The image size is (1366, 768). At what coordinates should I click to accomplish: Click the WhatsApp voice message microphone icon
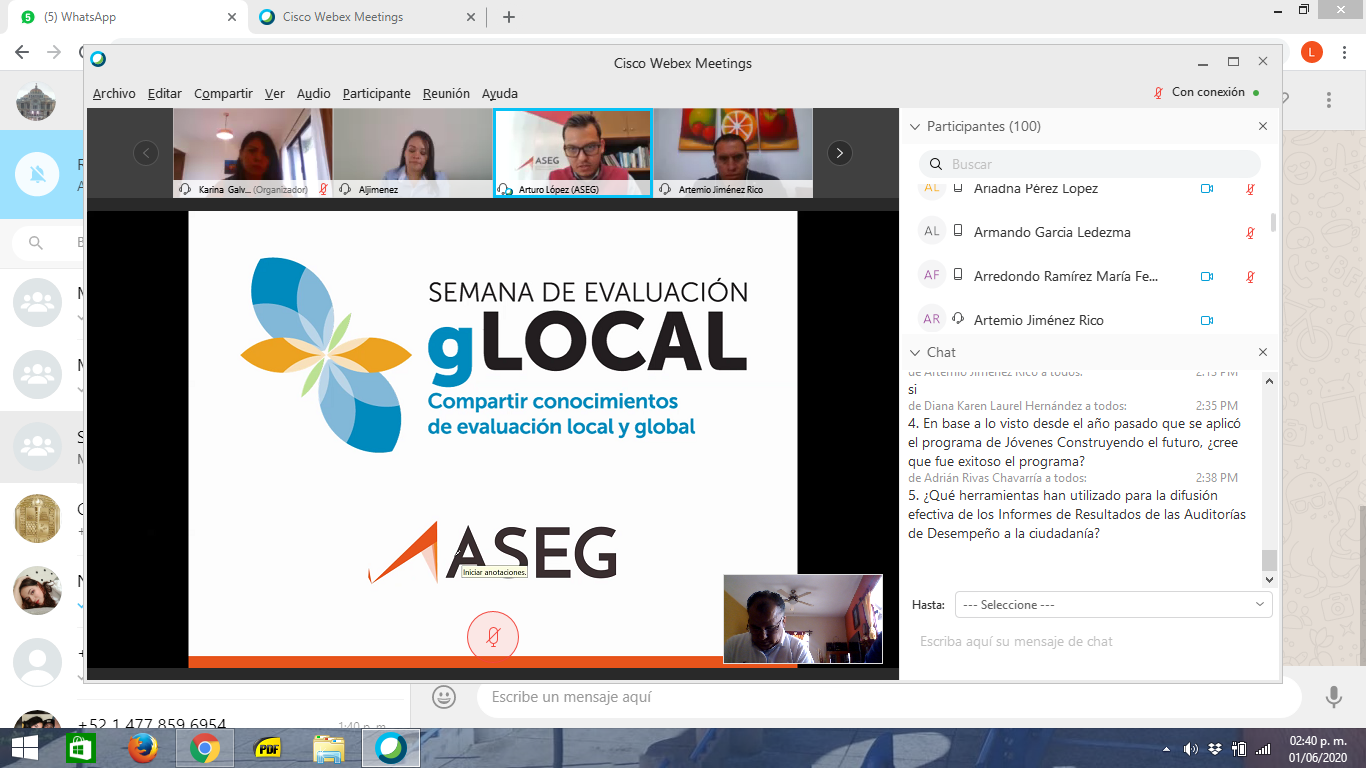tap(1333, 697)
